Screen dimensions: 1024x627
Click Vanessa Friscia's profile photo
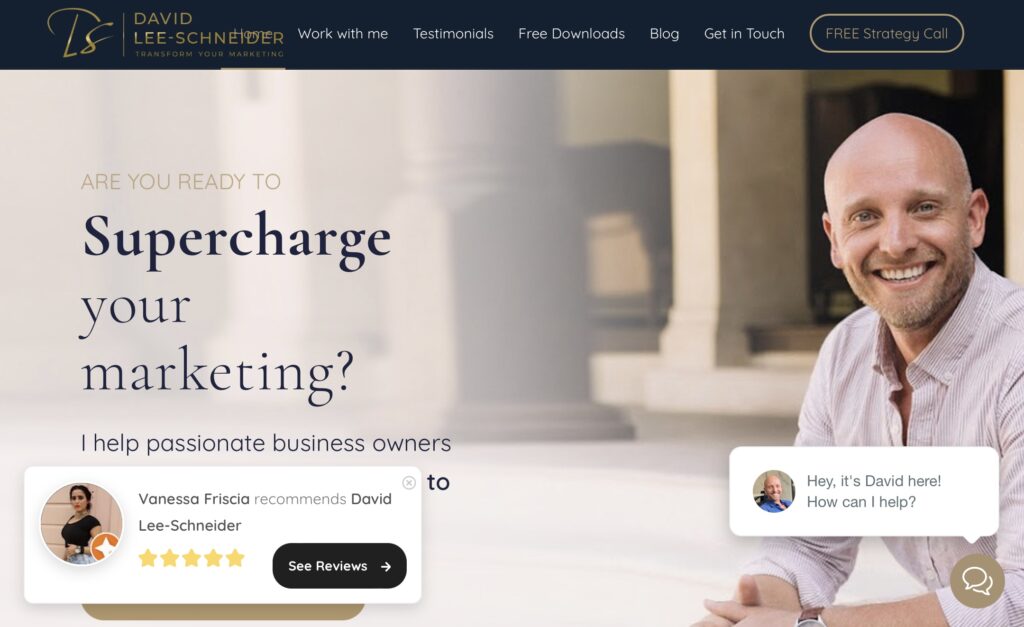point(82,524)
